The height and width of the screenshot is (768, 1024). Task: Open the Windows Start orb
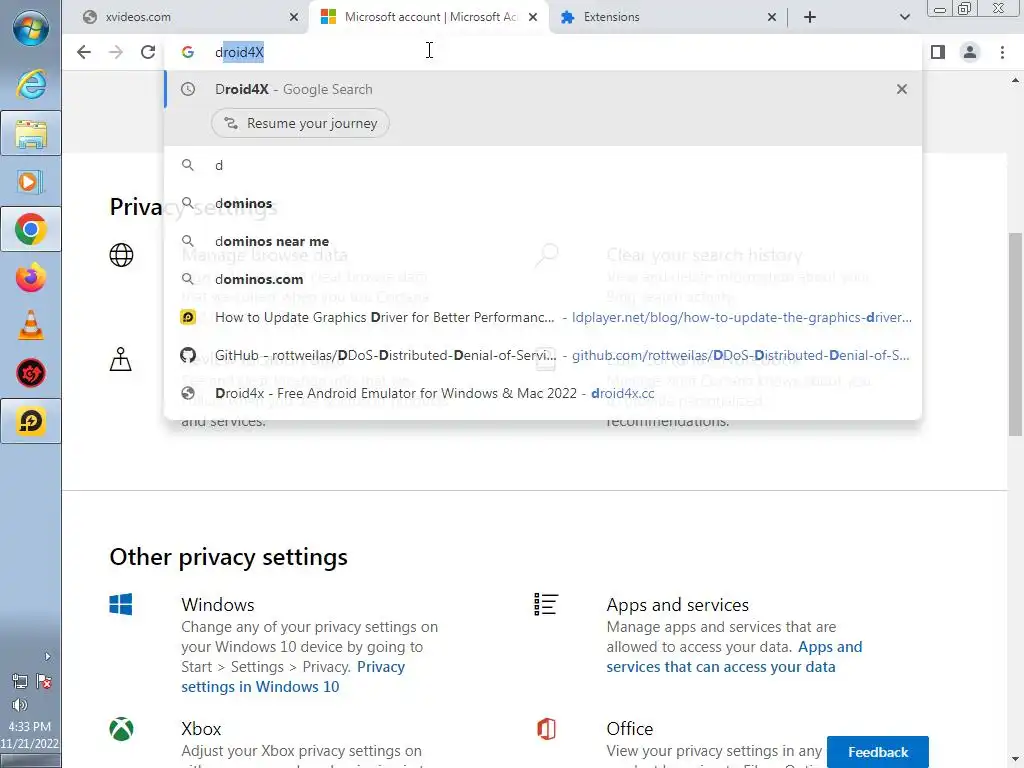(x=31, y=28)
